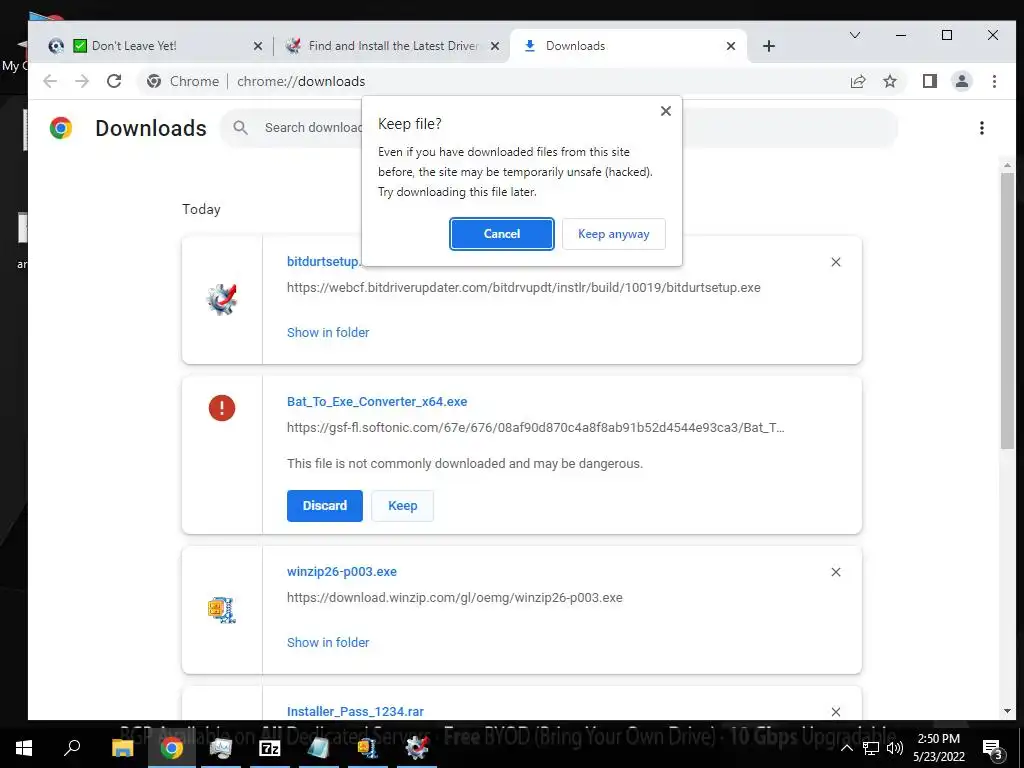1024x768 pixels.
Task: Share this page icon in address bar
Action: [x=857, y=81]
